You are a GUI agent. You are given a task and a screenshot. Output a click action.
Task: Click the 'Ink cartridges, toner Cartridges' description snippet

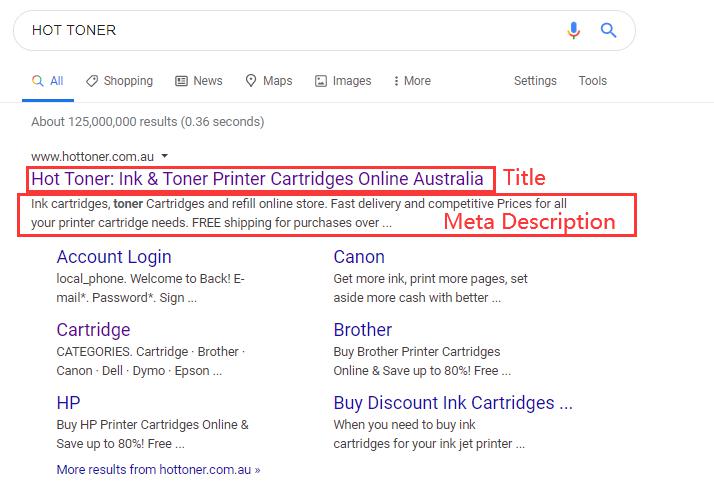(299, 213)
